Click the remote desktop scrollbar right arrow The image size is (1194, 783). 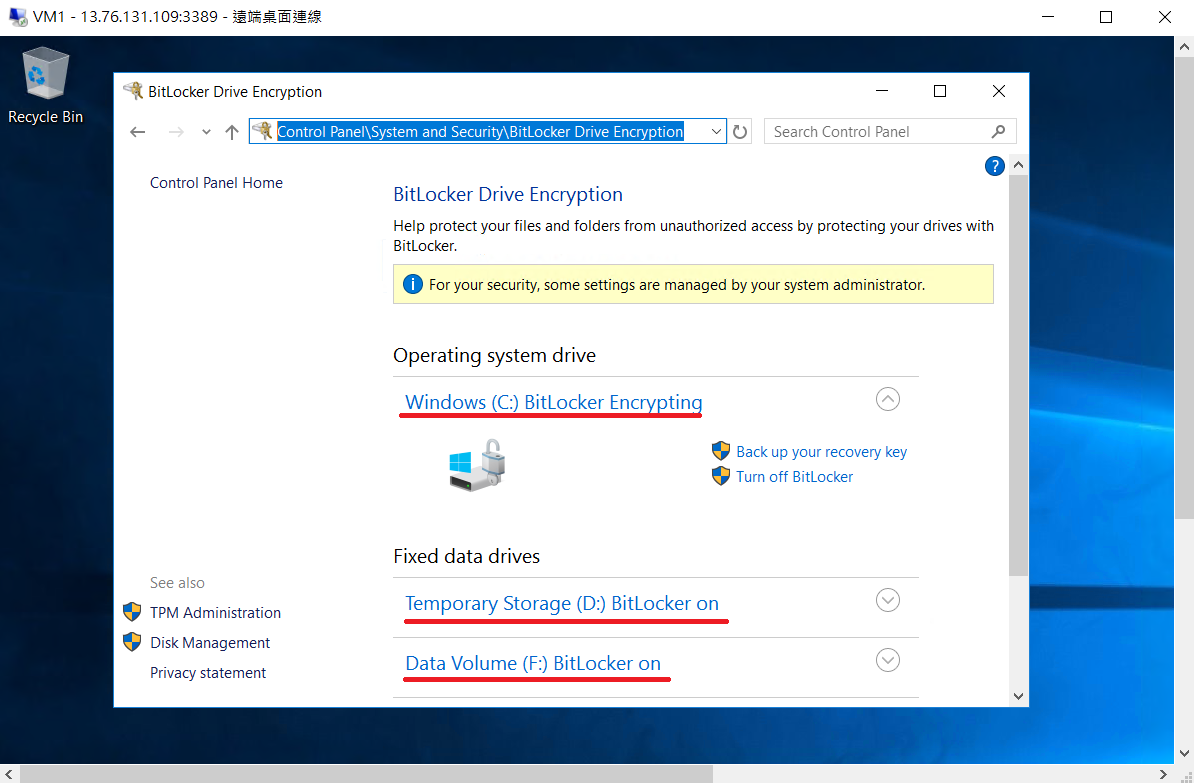click(x=1163, y=774)
